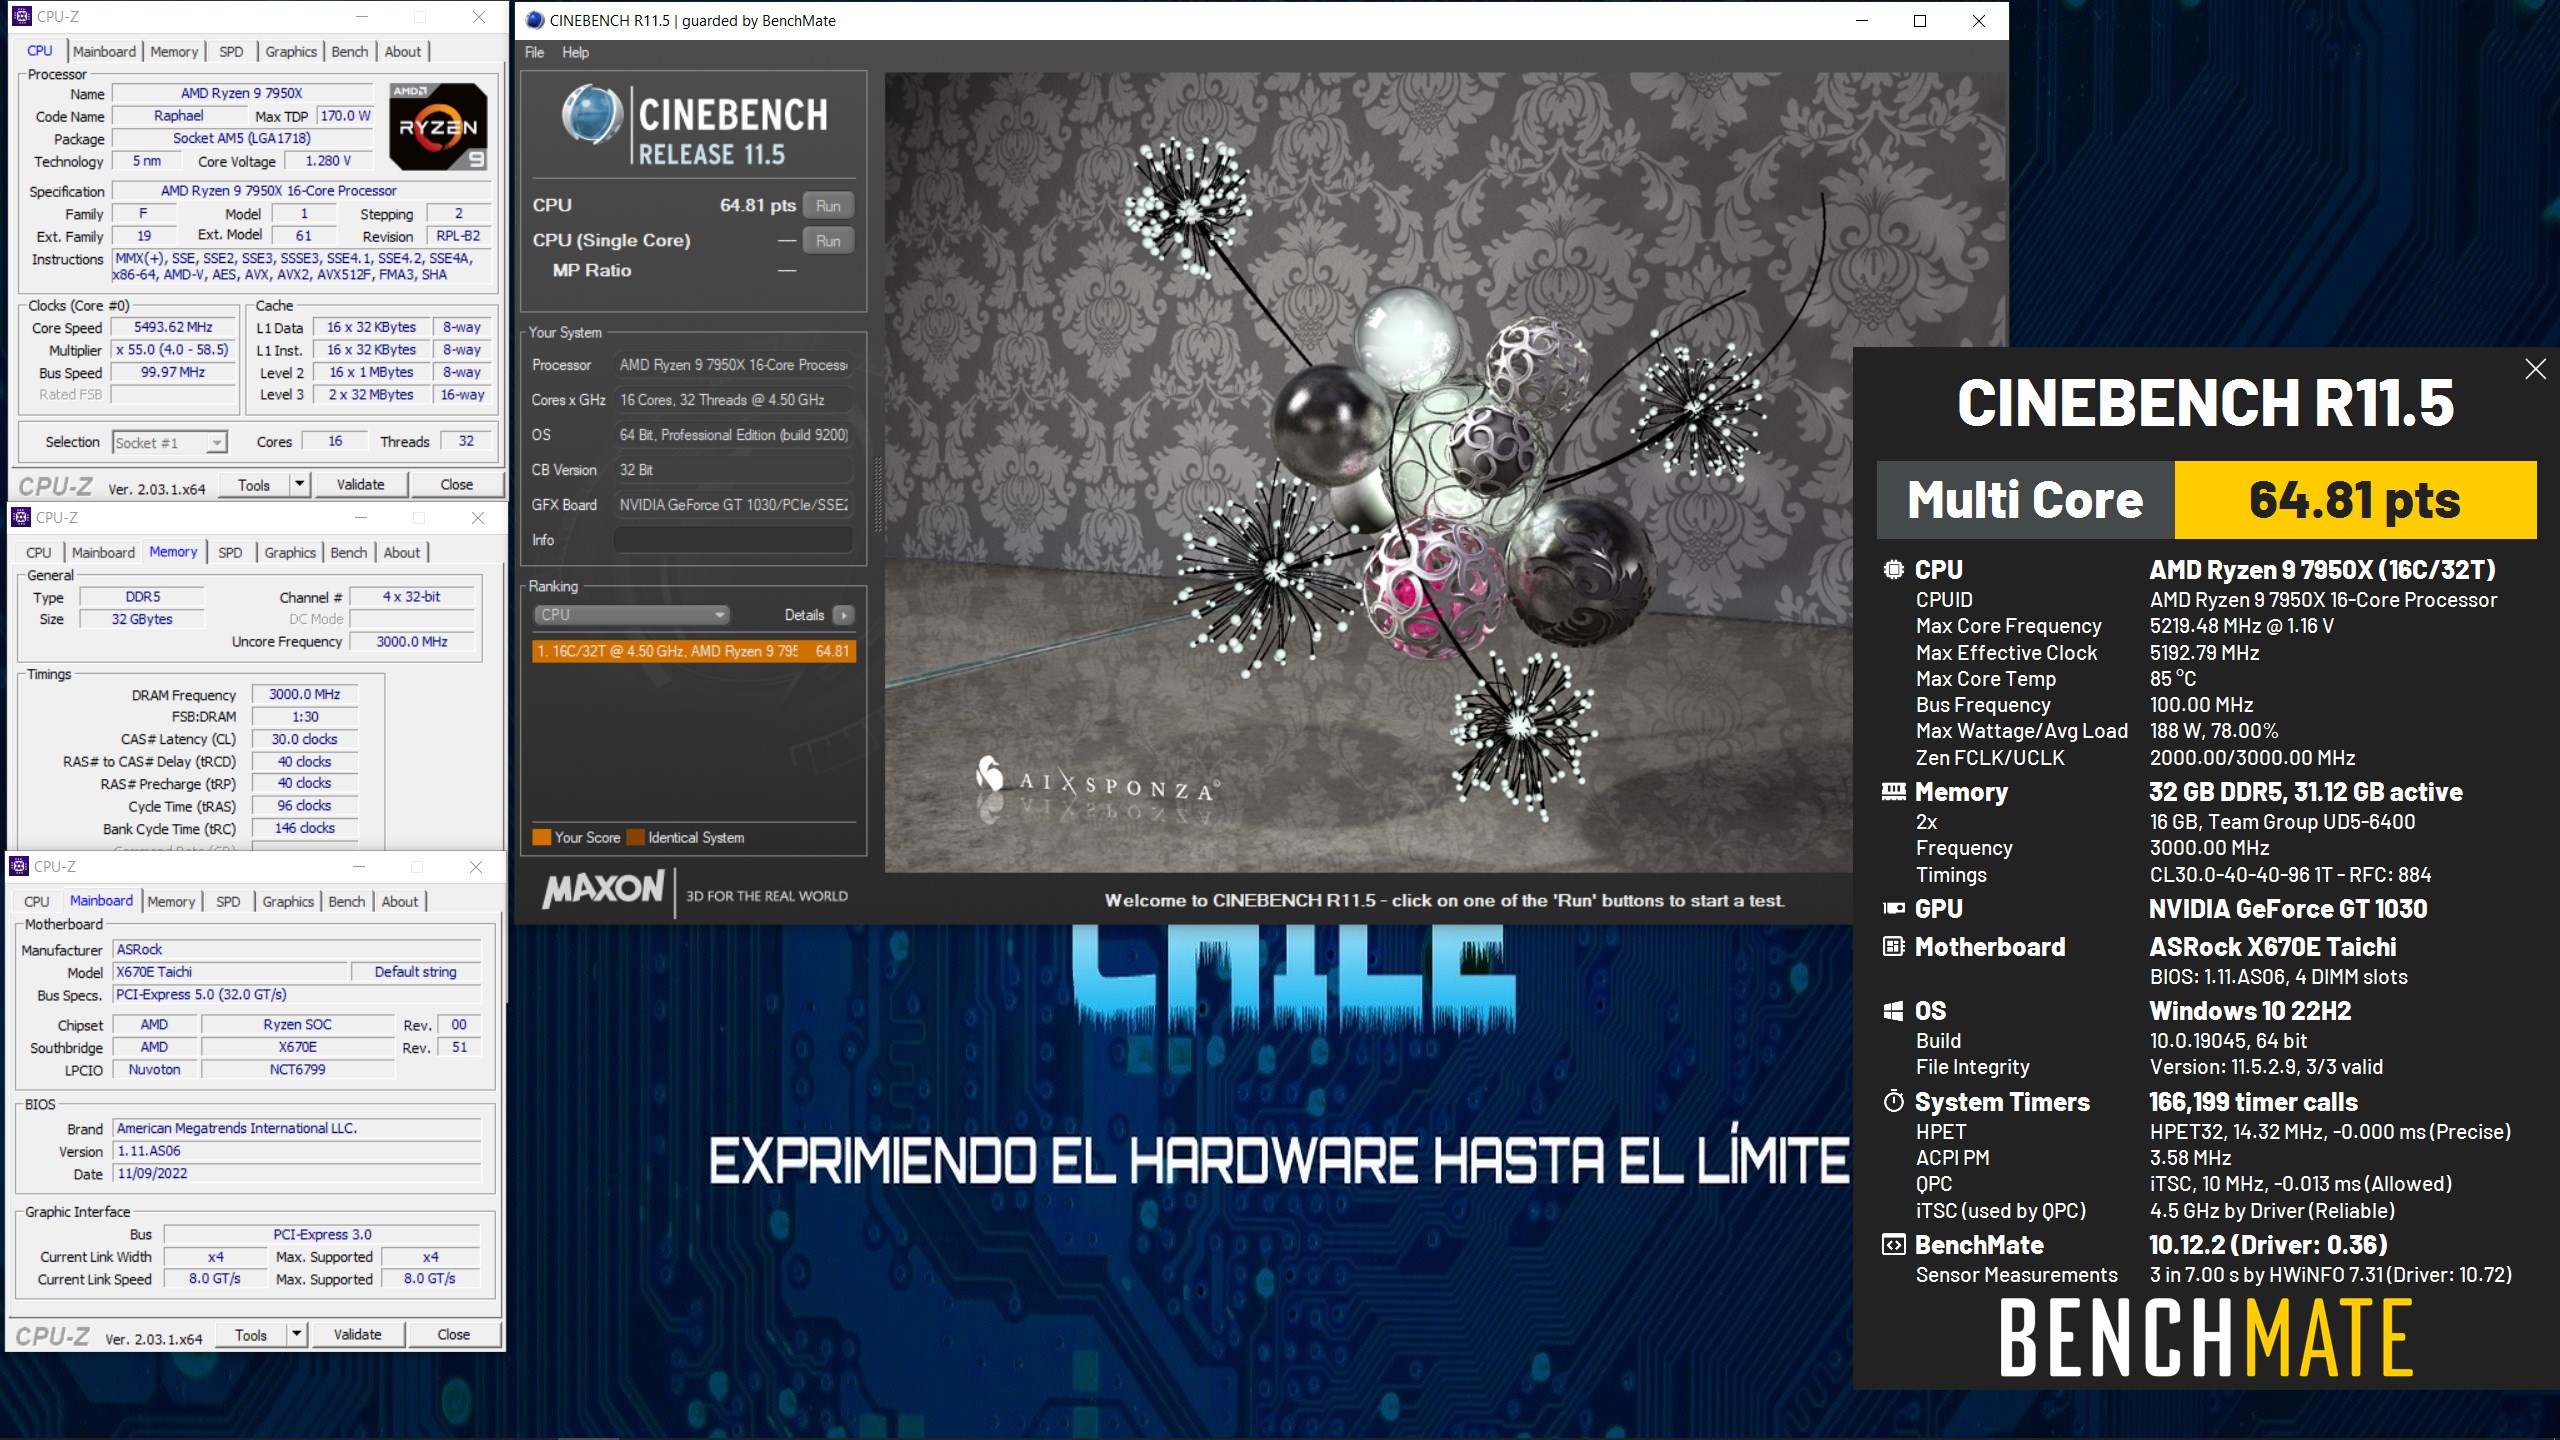Open the Tools dropdown arrow in bottom CPU-Z window

296,1334
